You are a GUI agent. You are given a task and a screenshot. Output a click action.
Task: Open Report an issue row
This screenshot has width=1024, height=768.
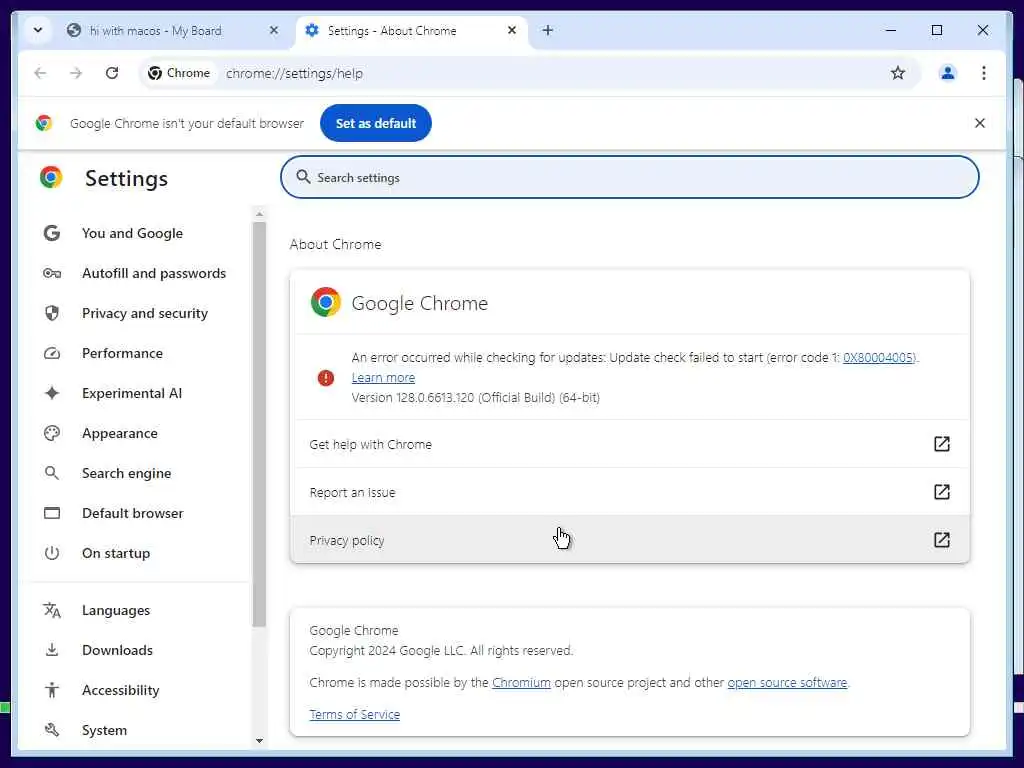click(x=630, y=492)
